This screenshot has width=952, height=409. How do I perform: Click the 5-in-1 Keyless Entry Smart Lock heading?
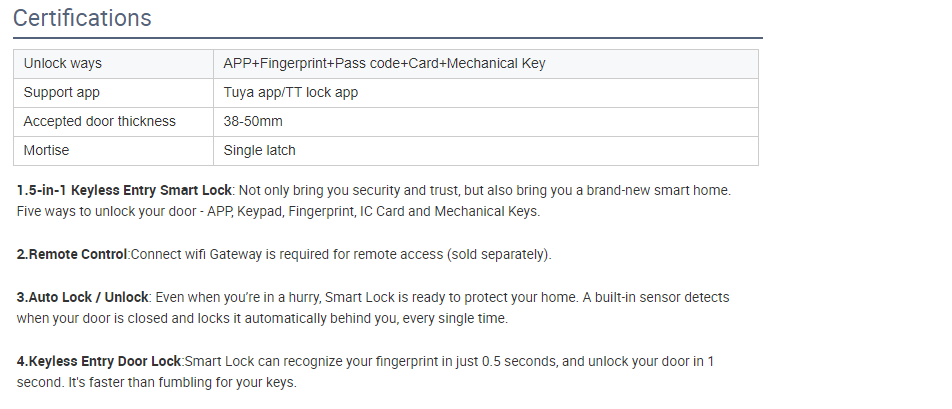[x=124, y=191]
